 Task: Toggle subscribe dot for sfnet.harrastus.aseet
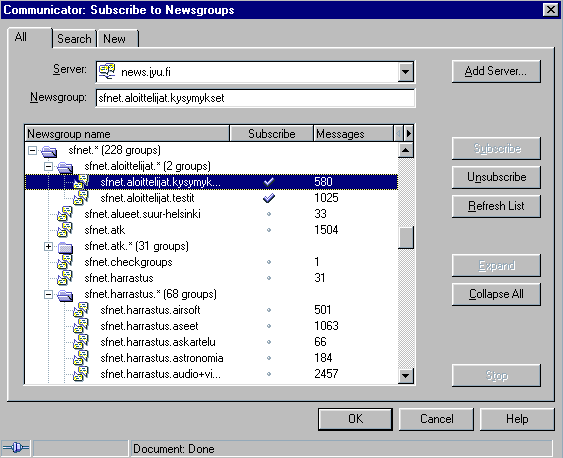pyautogui.click(x=269, y=326)
